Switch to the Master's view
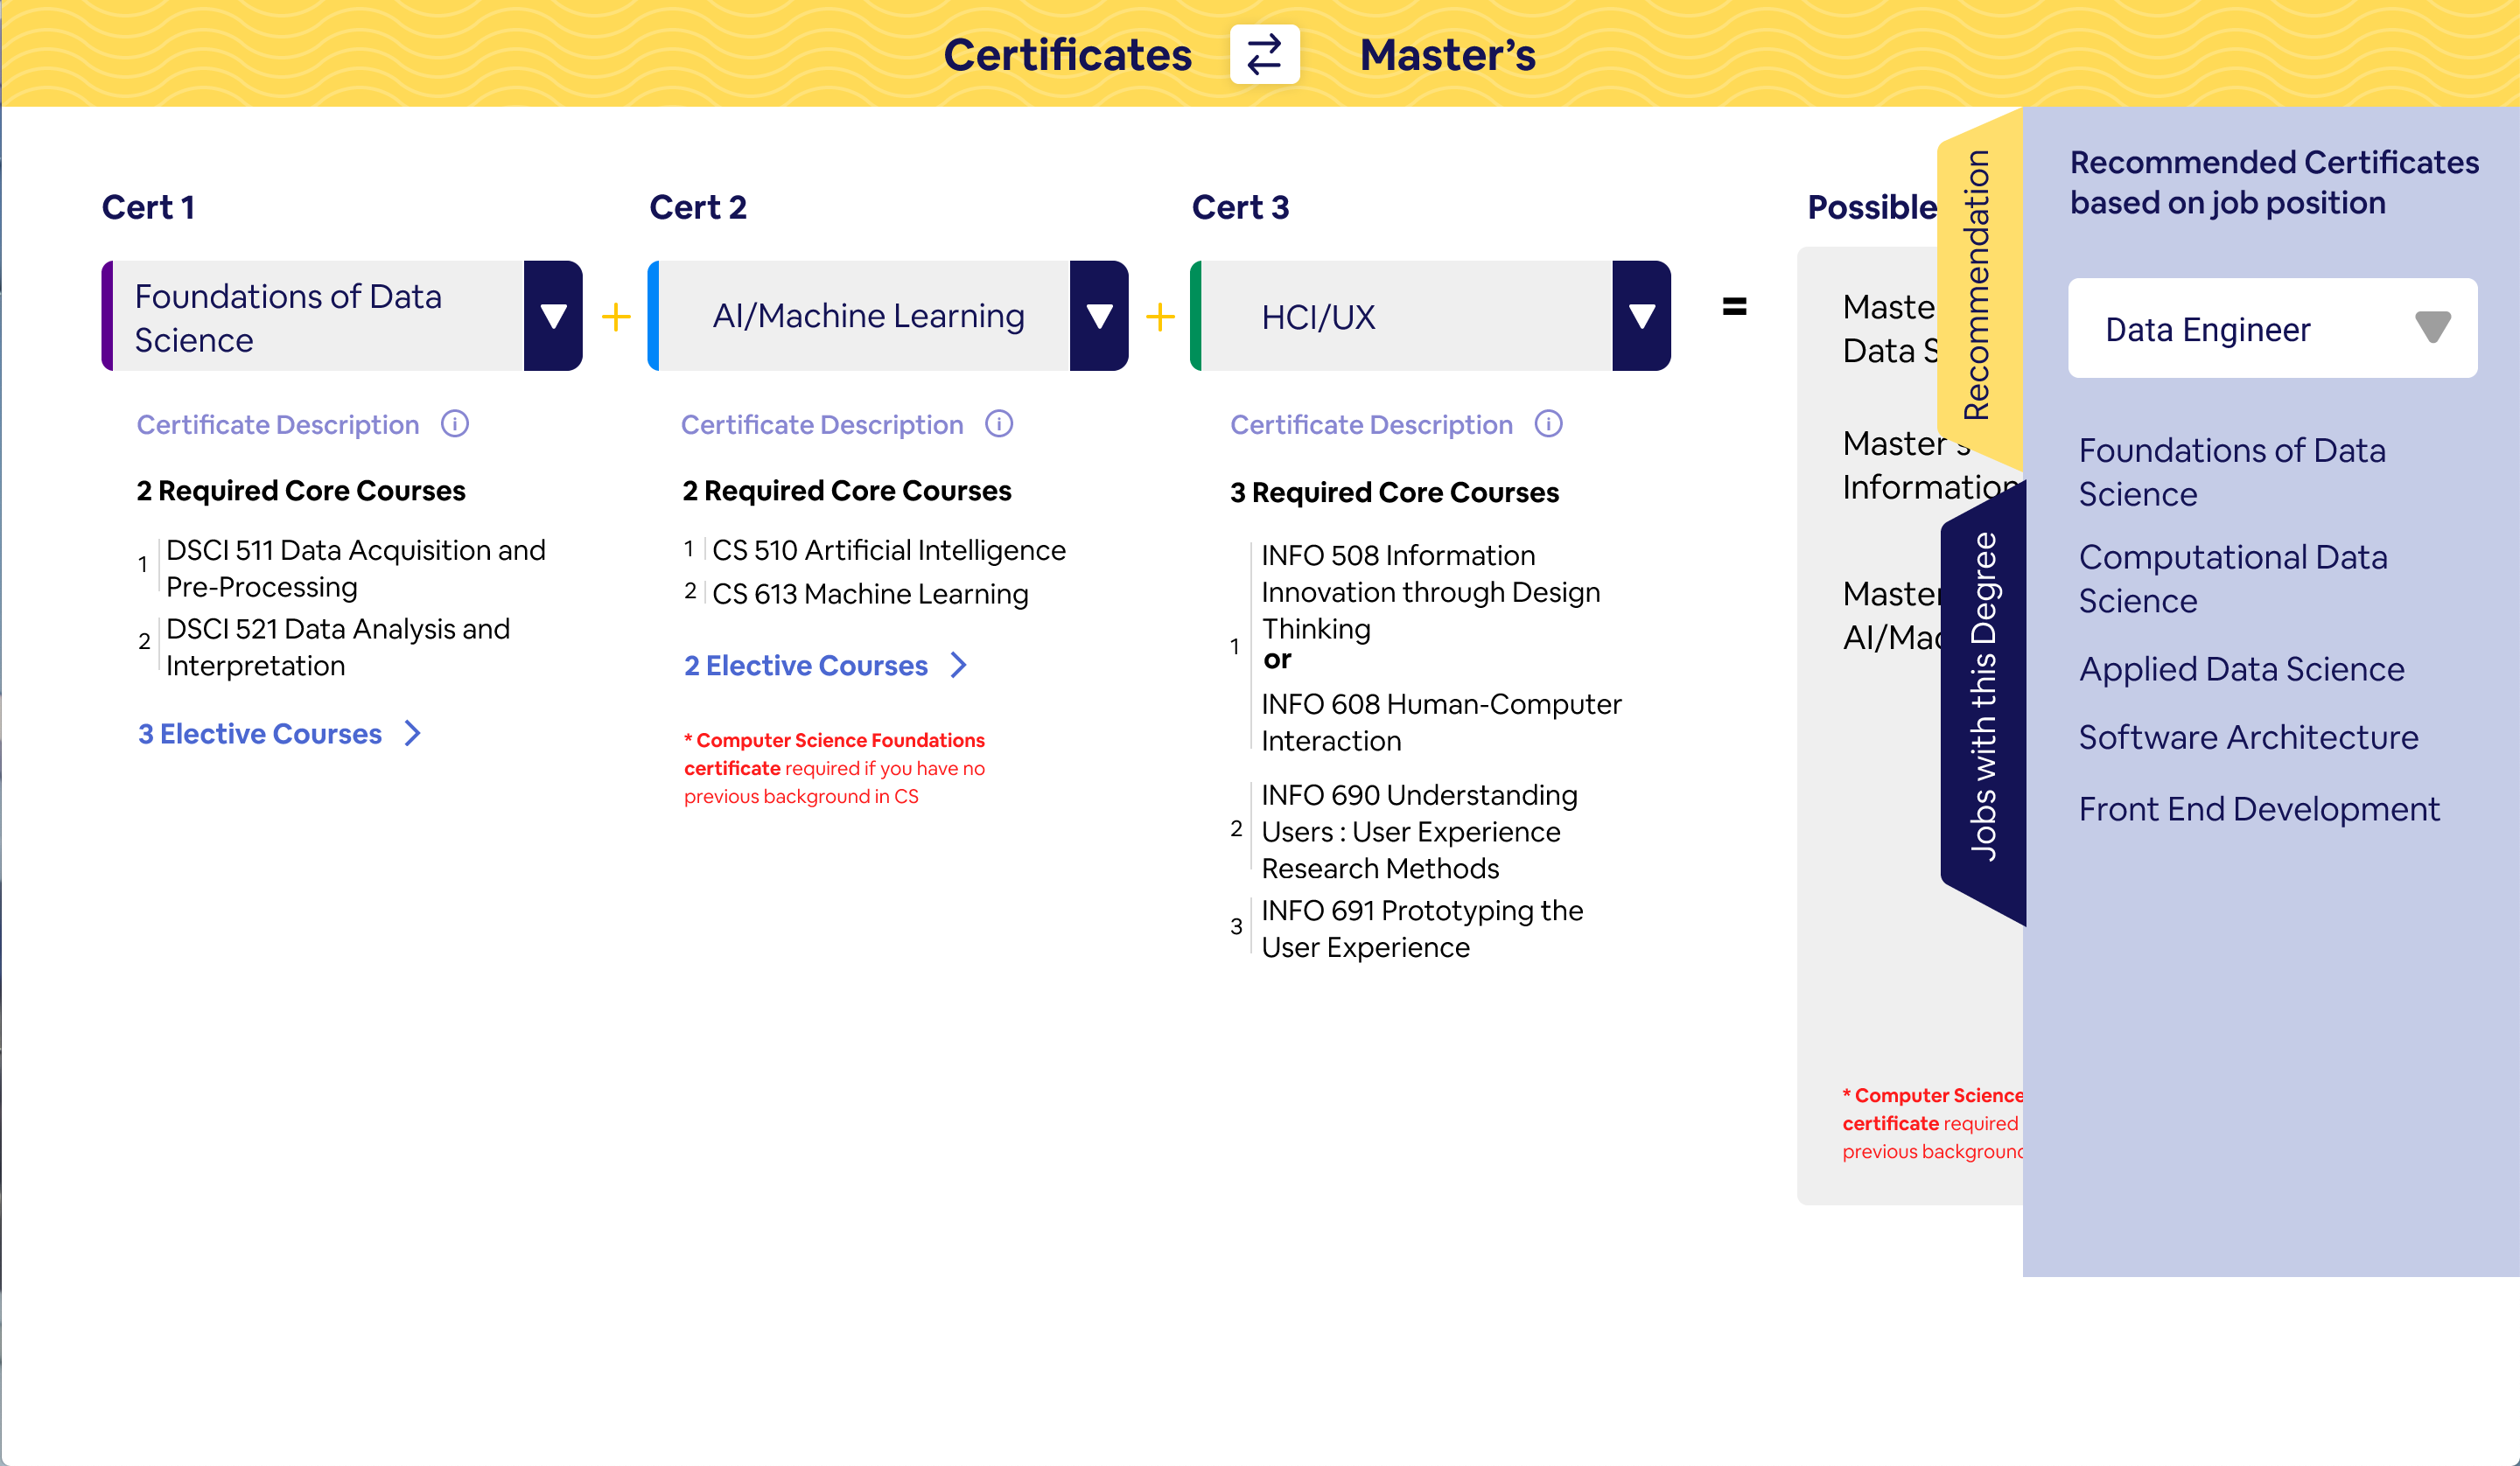The width and height of the screenshot is (2520, 1466). (x=1447, y=54)
